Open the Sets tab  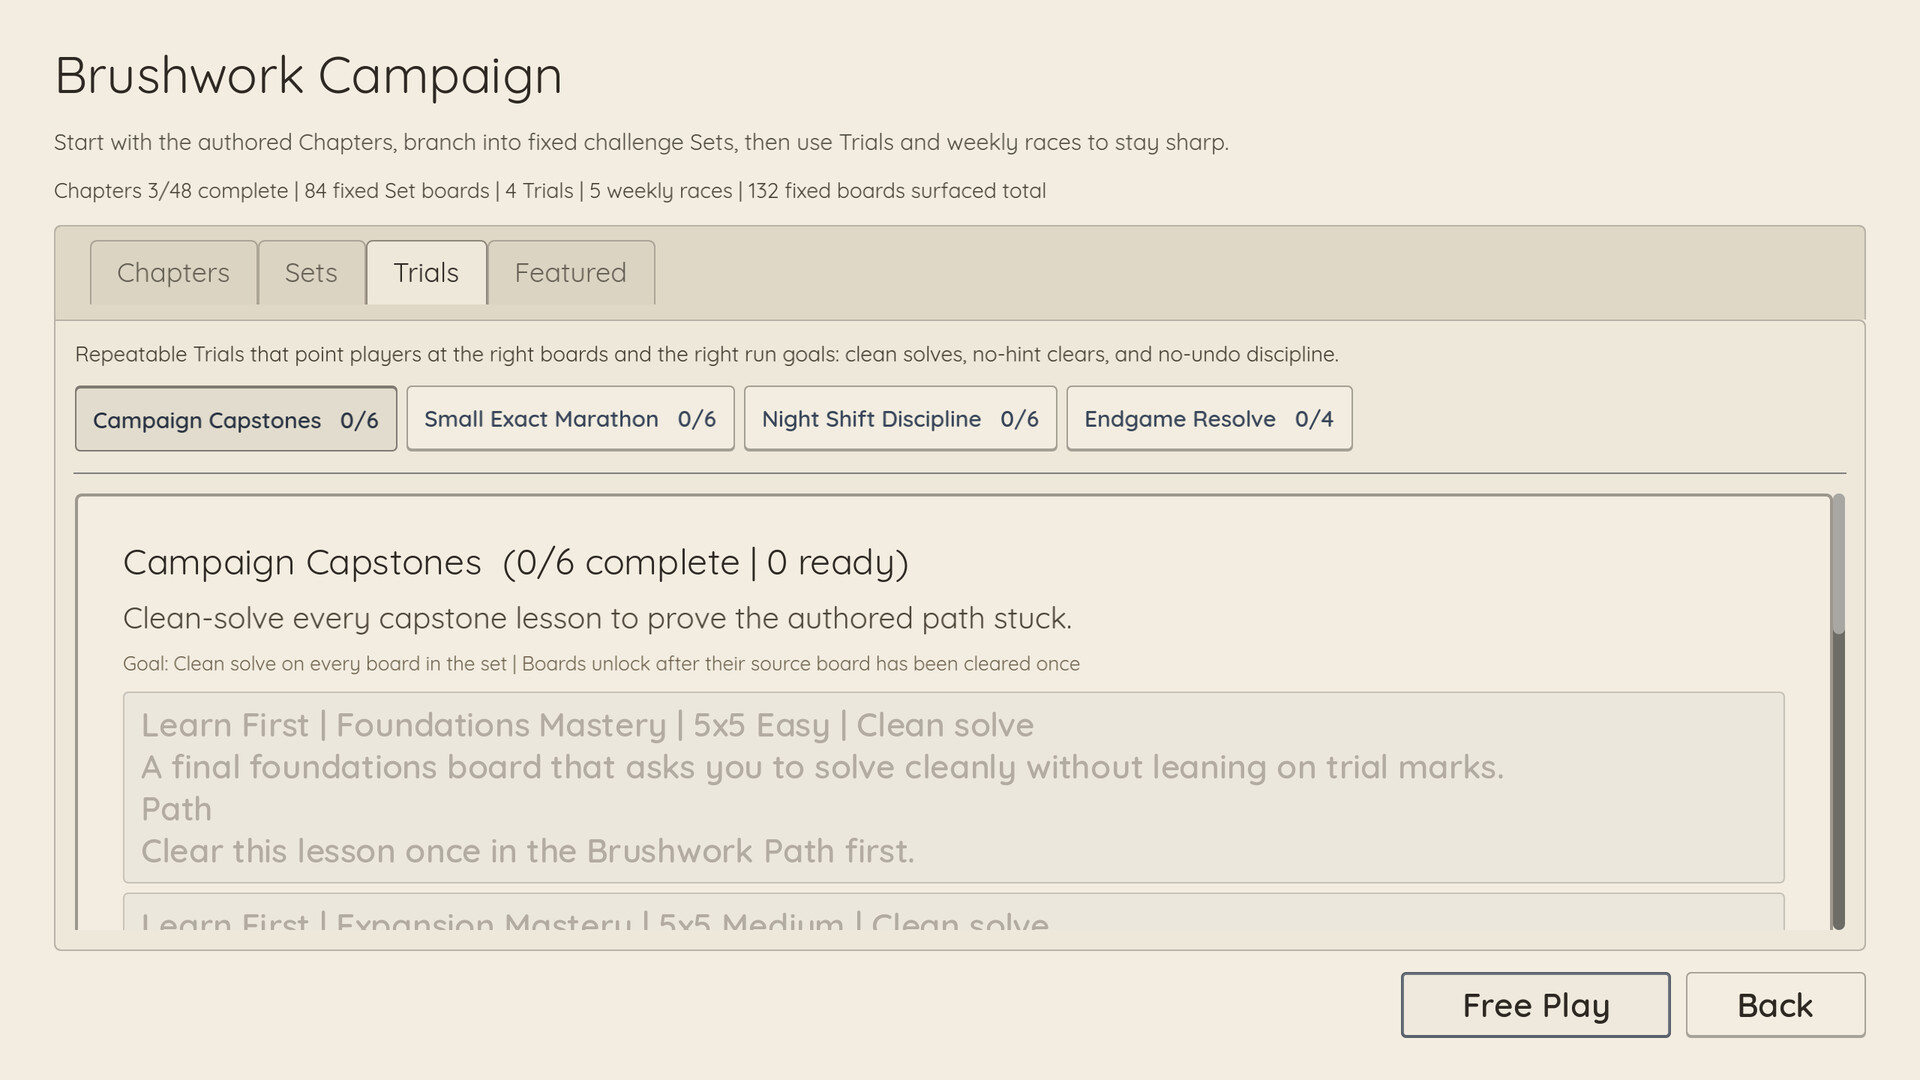311,273
